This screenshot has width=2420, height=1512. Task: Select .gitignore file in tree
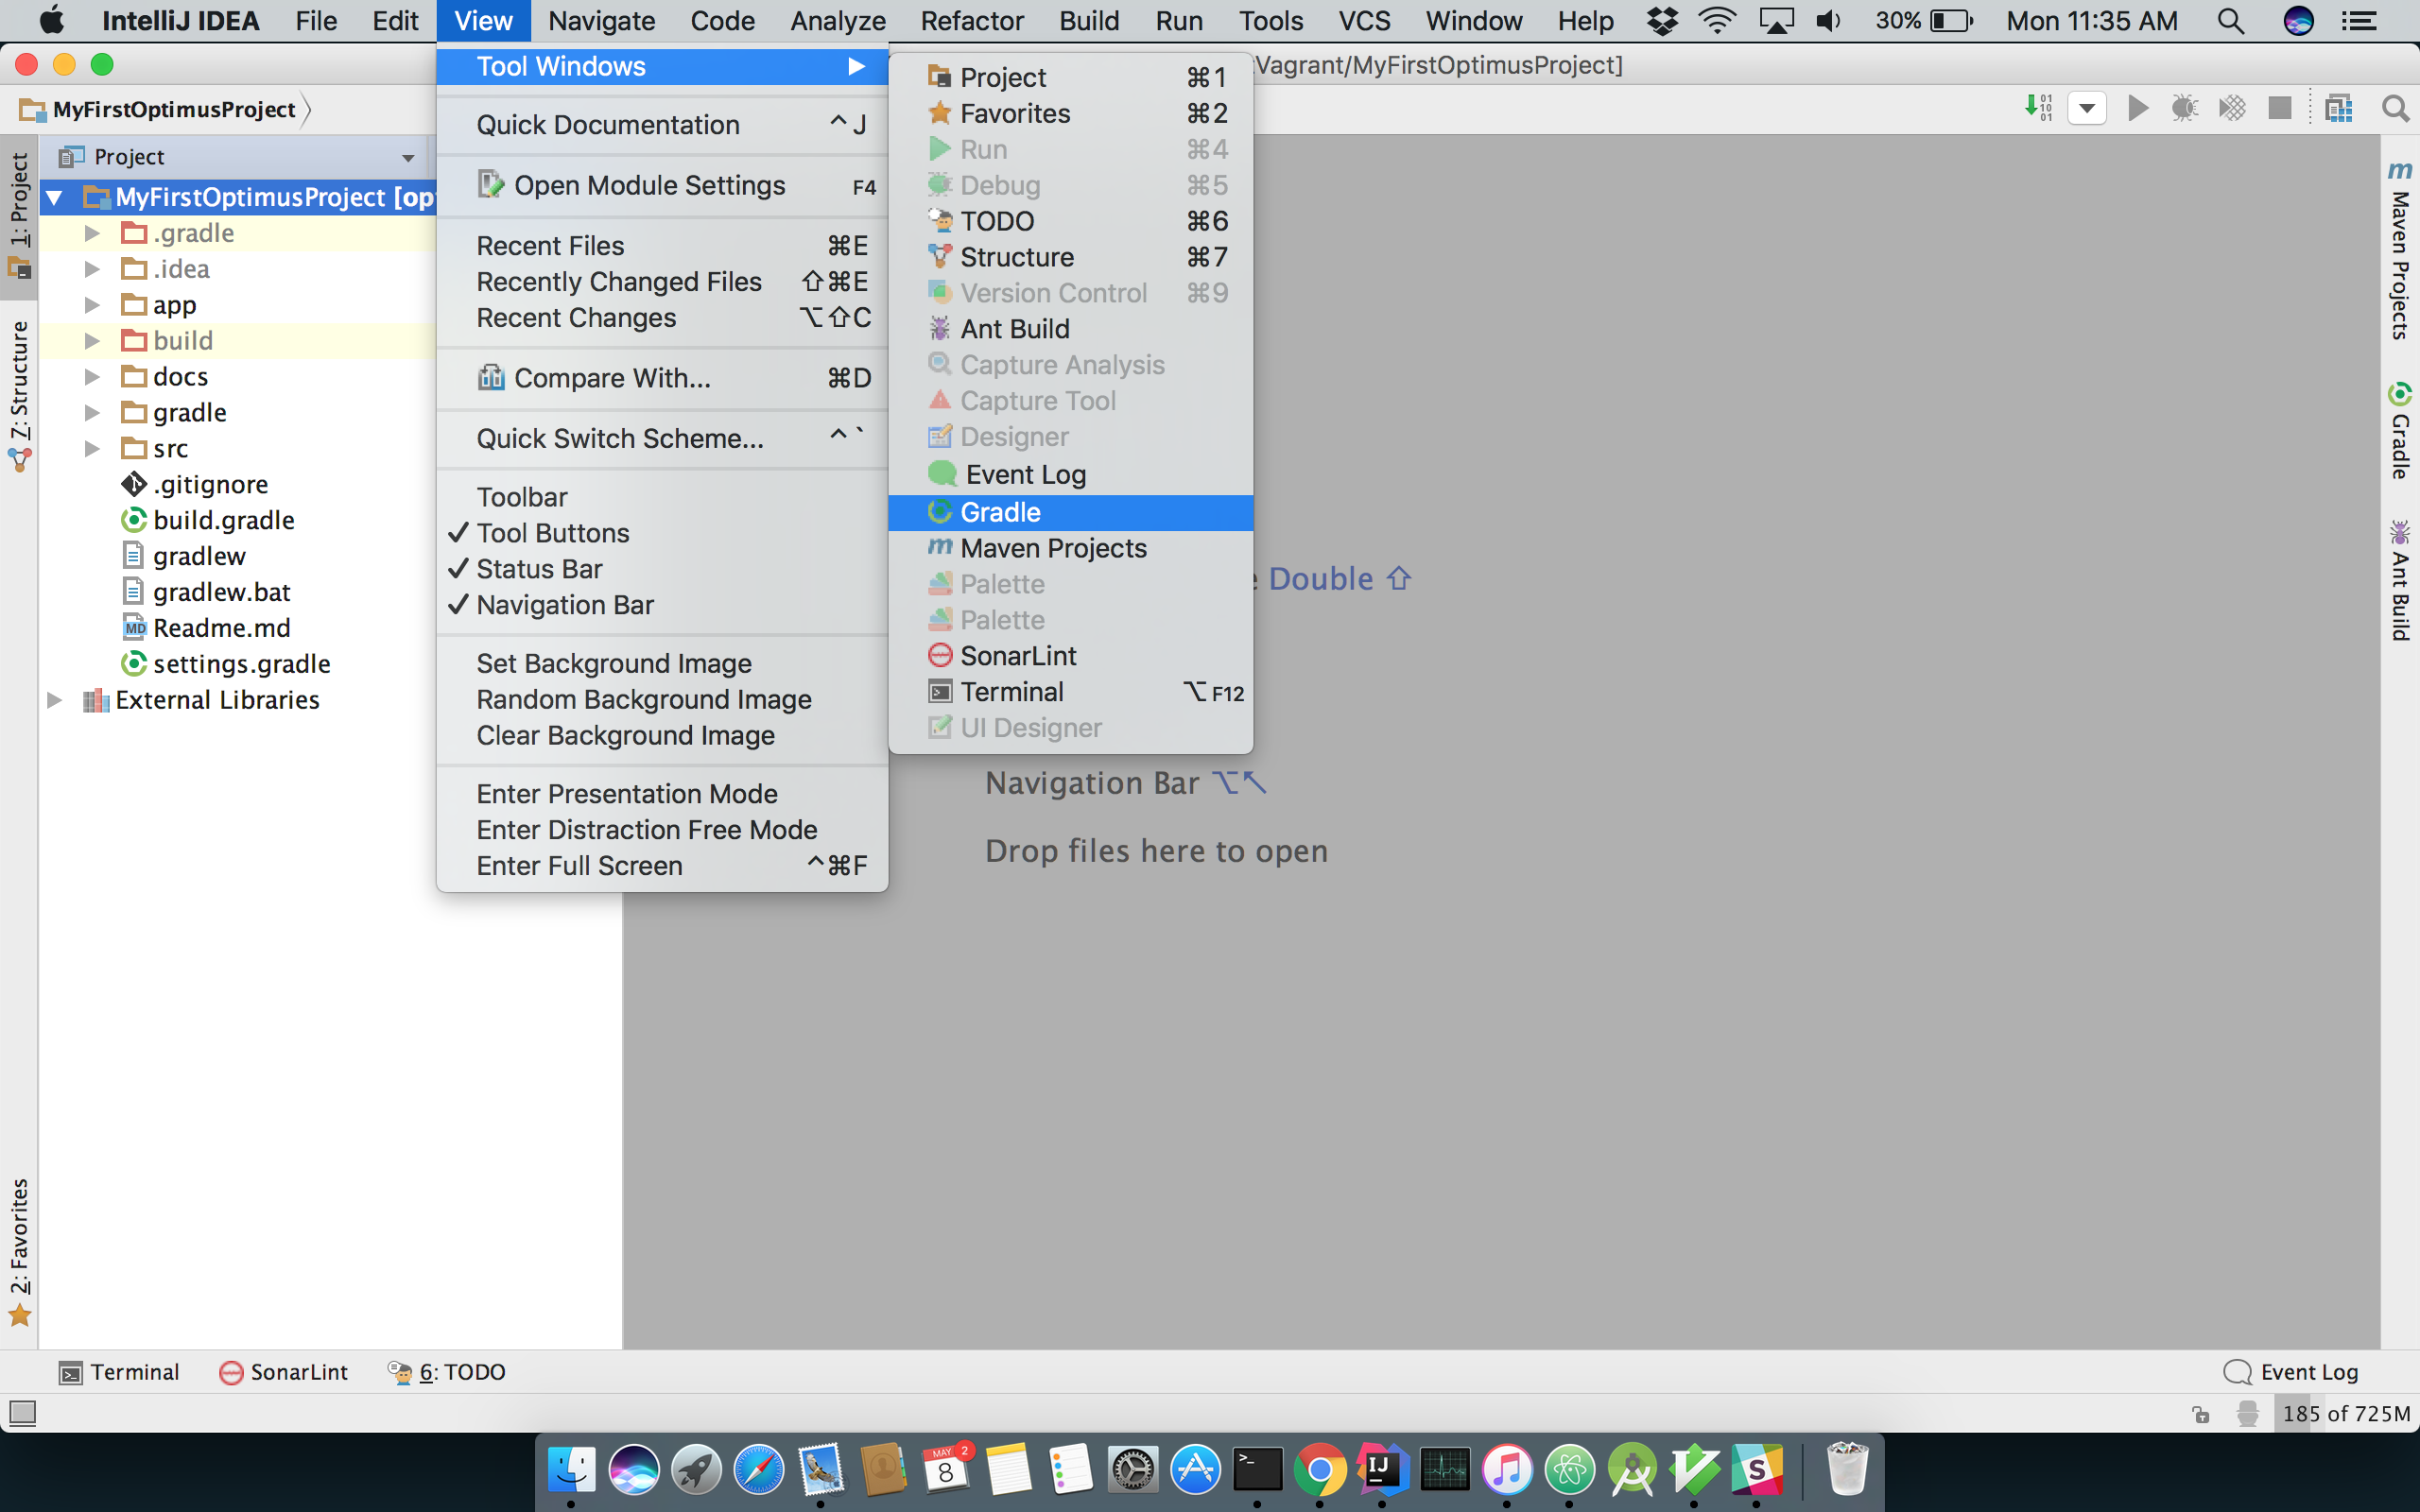[210, 484]
